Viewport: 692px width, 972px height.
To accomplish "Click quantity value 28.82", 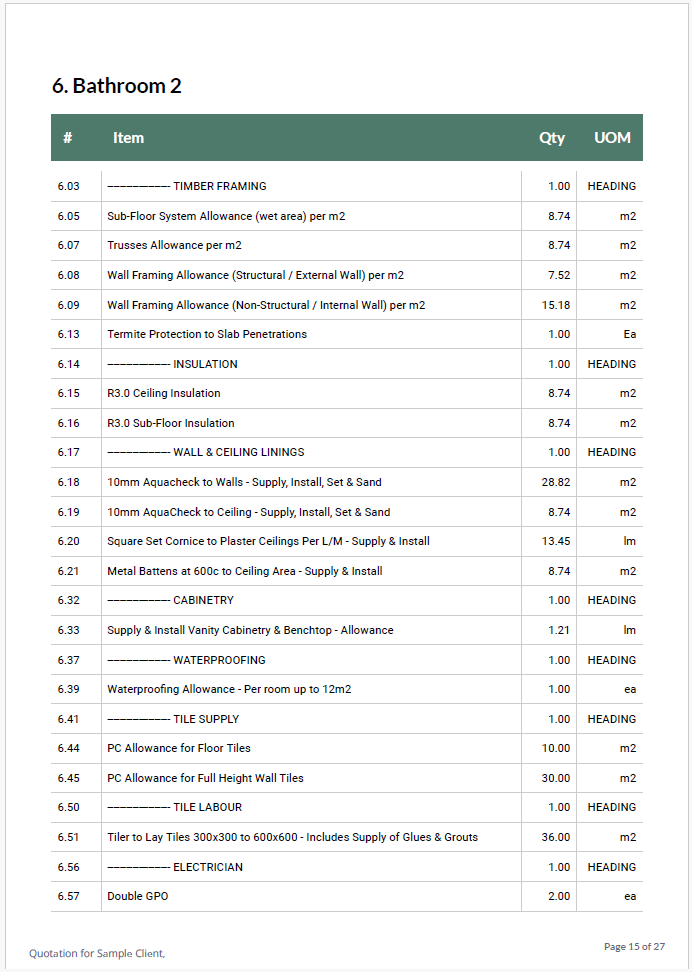I will pyautogui.click(x=556, y=482).
